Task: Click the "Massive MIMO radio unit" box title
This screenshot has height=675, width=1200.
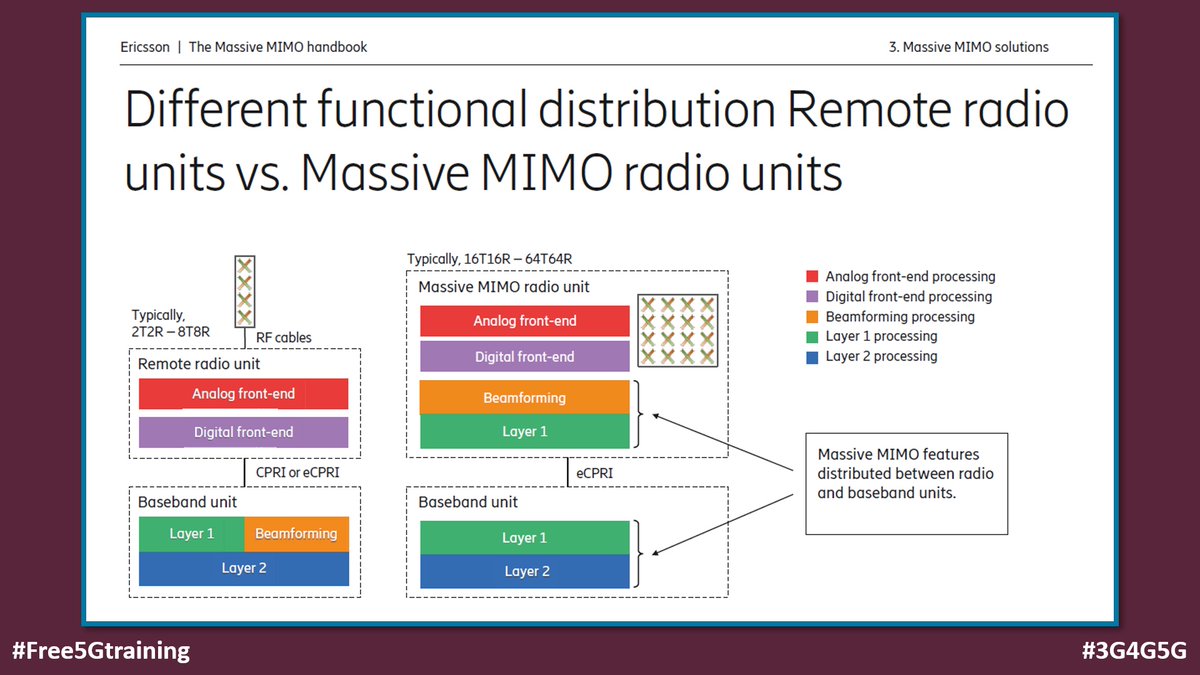Action: [504, 287]
